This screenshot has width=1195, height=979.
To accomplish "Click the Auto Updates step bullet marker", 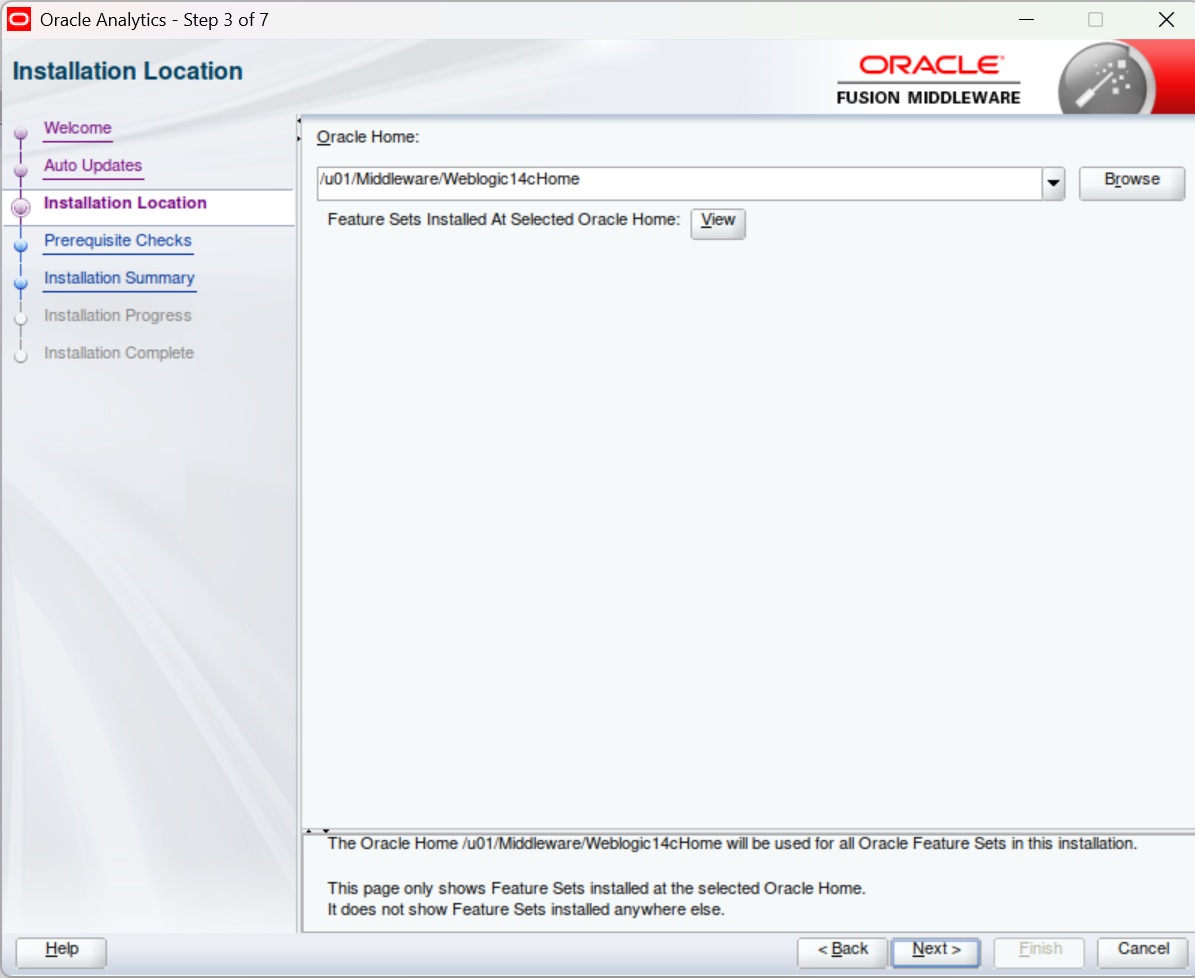I will (21, 170).
